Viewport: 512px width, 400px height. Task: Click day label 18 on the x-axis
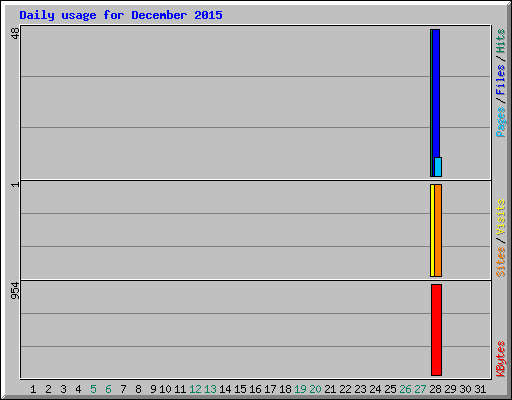285,389
